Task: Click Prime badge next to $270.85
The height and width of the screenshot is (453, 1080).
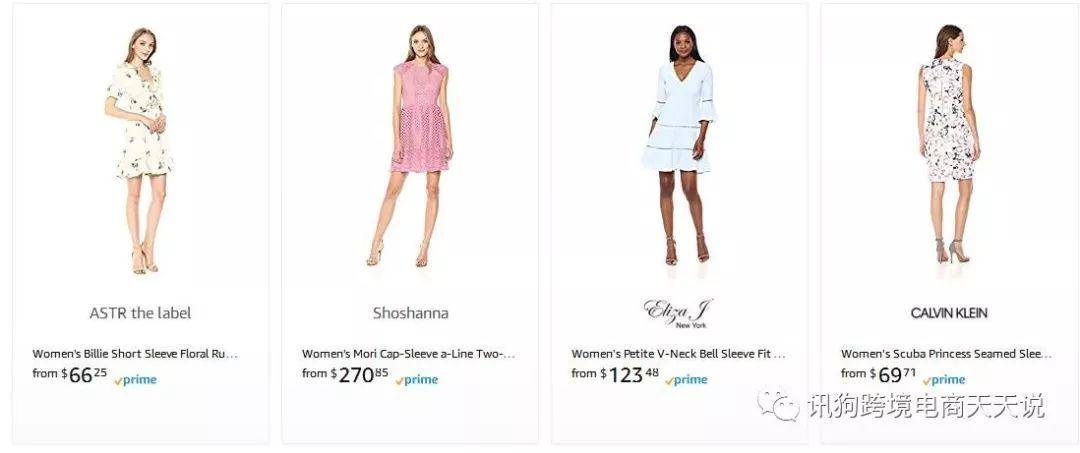Action: click(417, 380)
